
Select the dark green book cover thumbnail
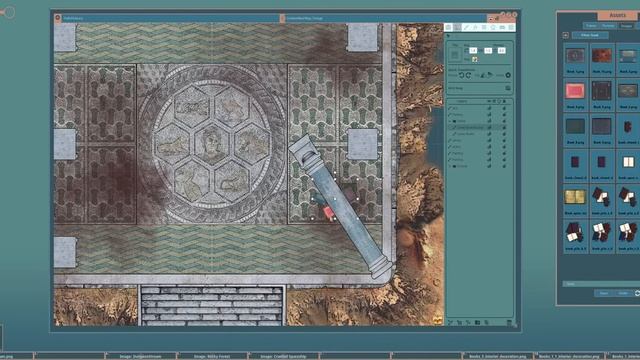tap(575, 127)
